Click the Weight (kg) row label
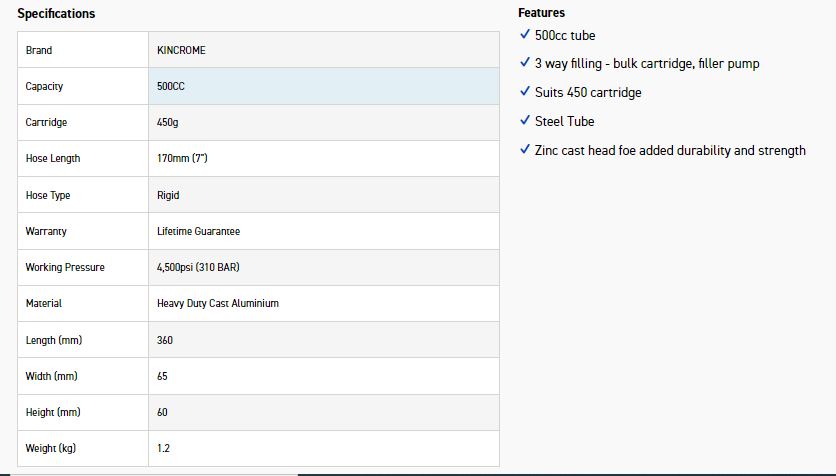This screenshot has height=476, width=836. point(50,448)
